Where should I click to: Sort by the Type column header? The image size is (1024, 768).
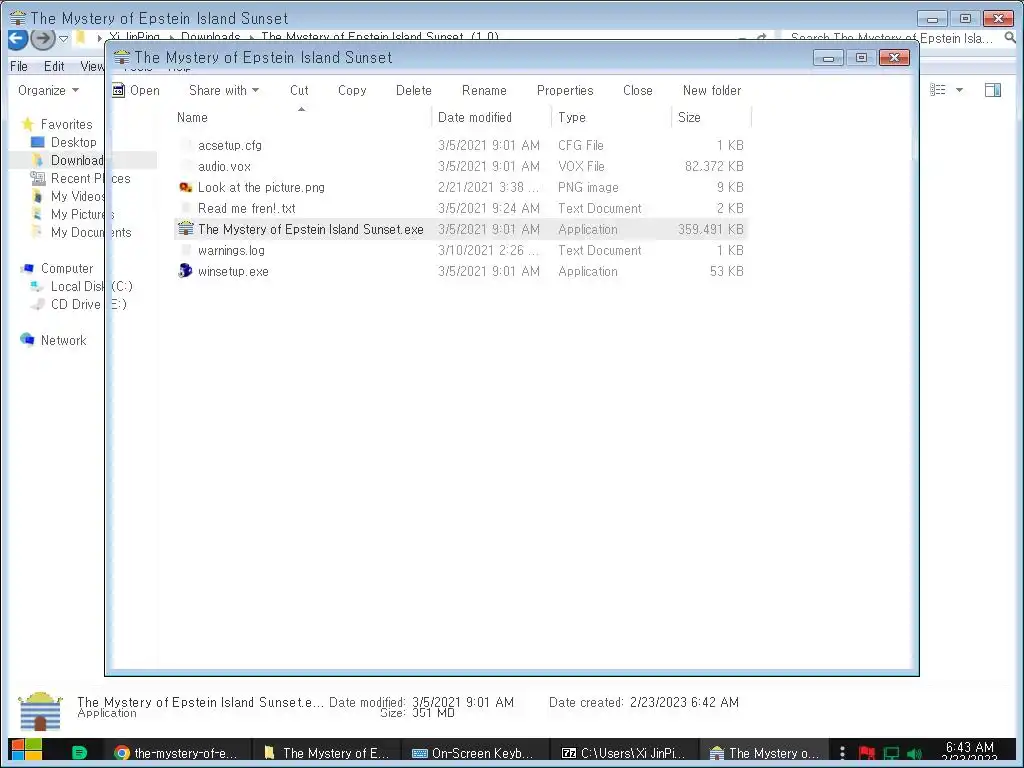pyautogui.click(x=571, y=118)
